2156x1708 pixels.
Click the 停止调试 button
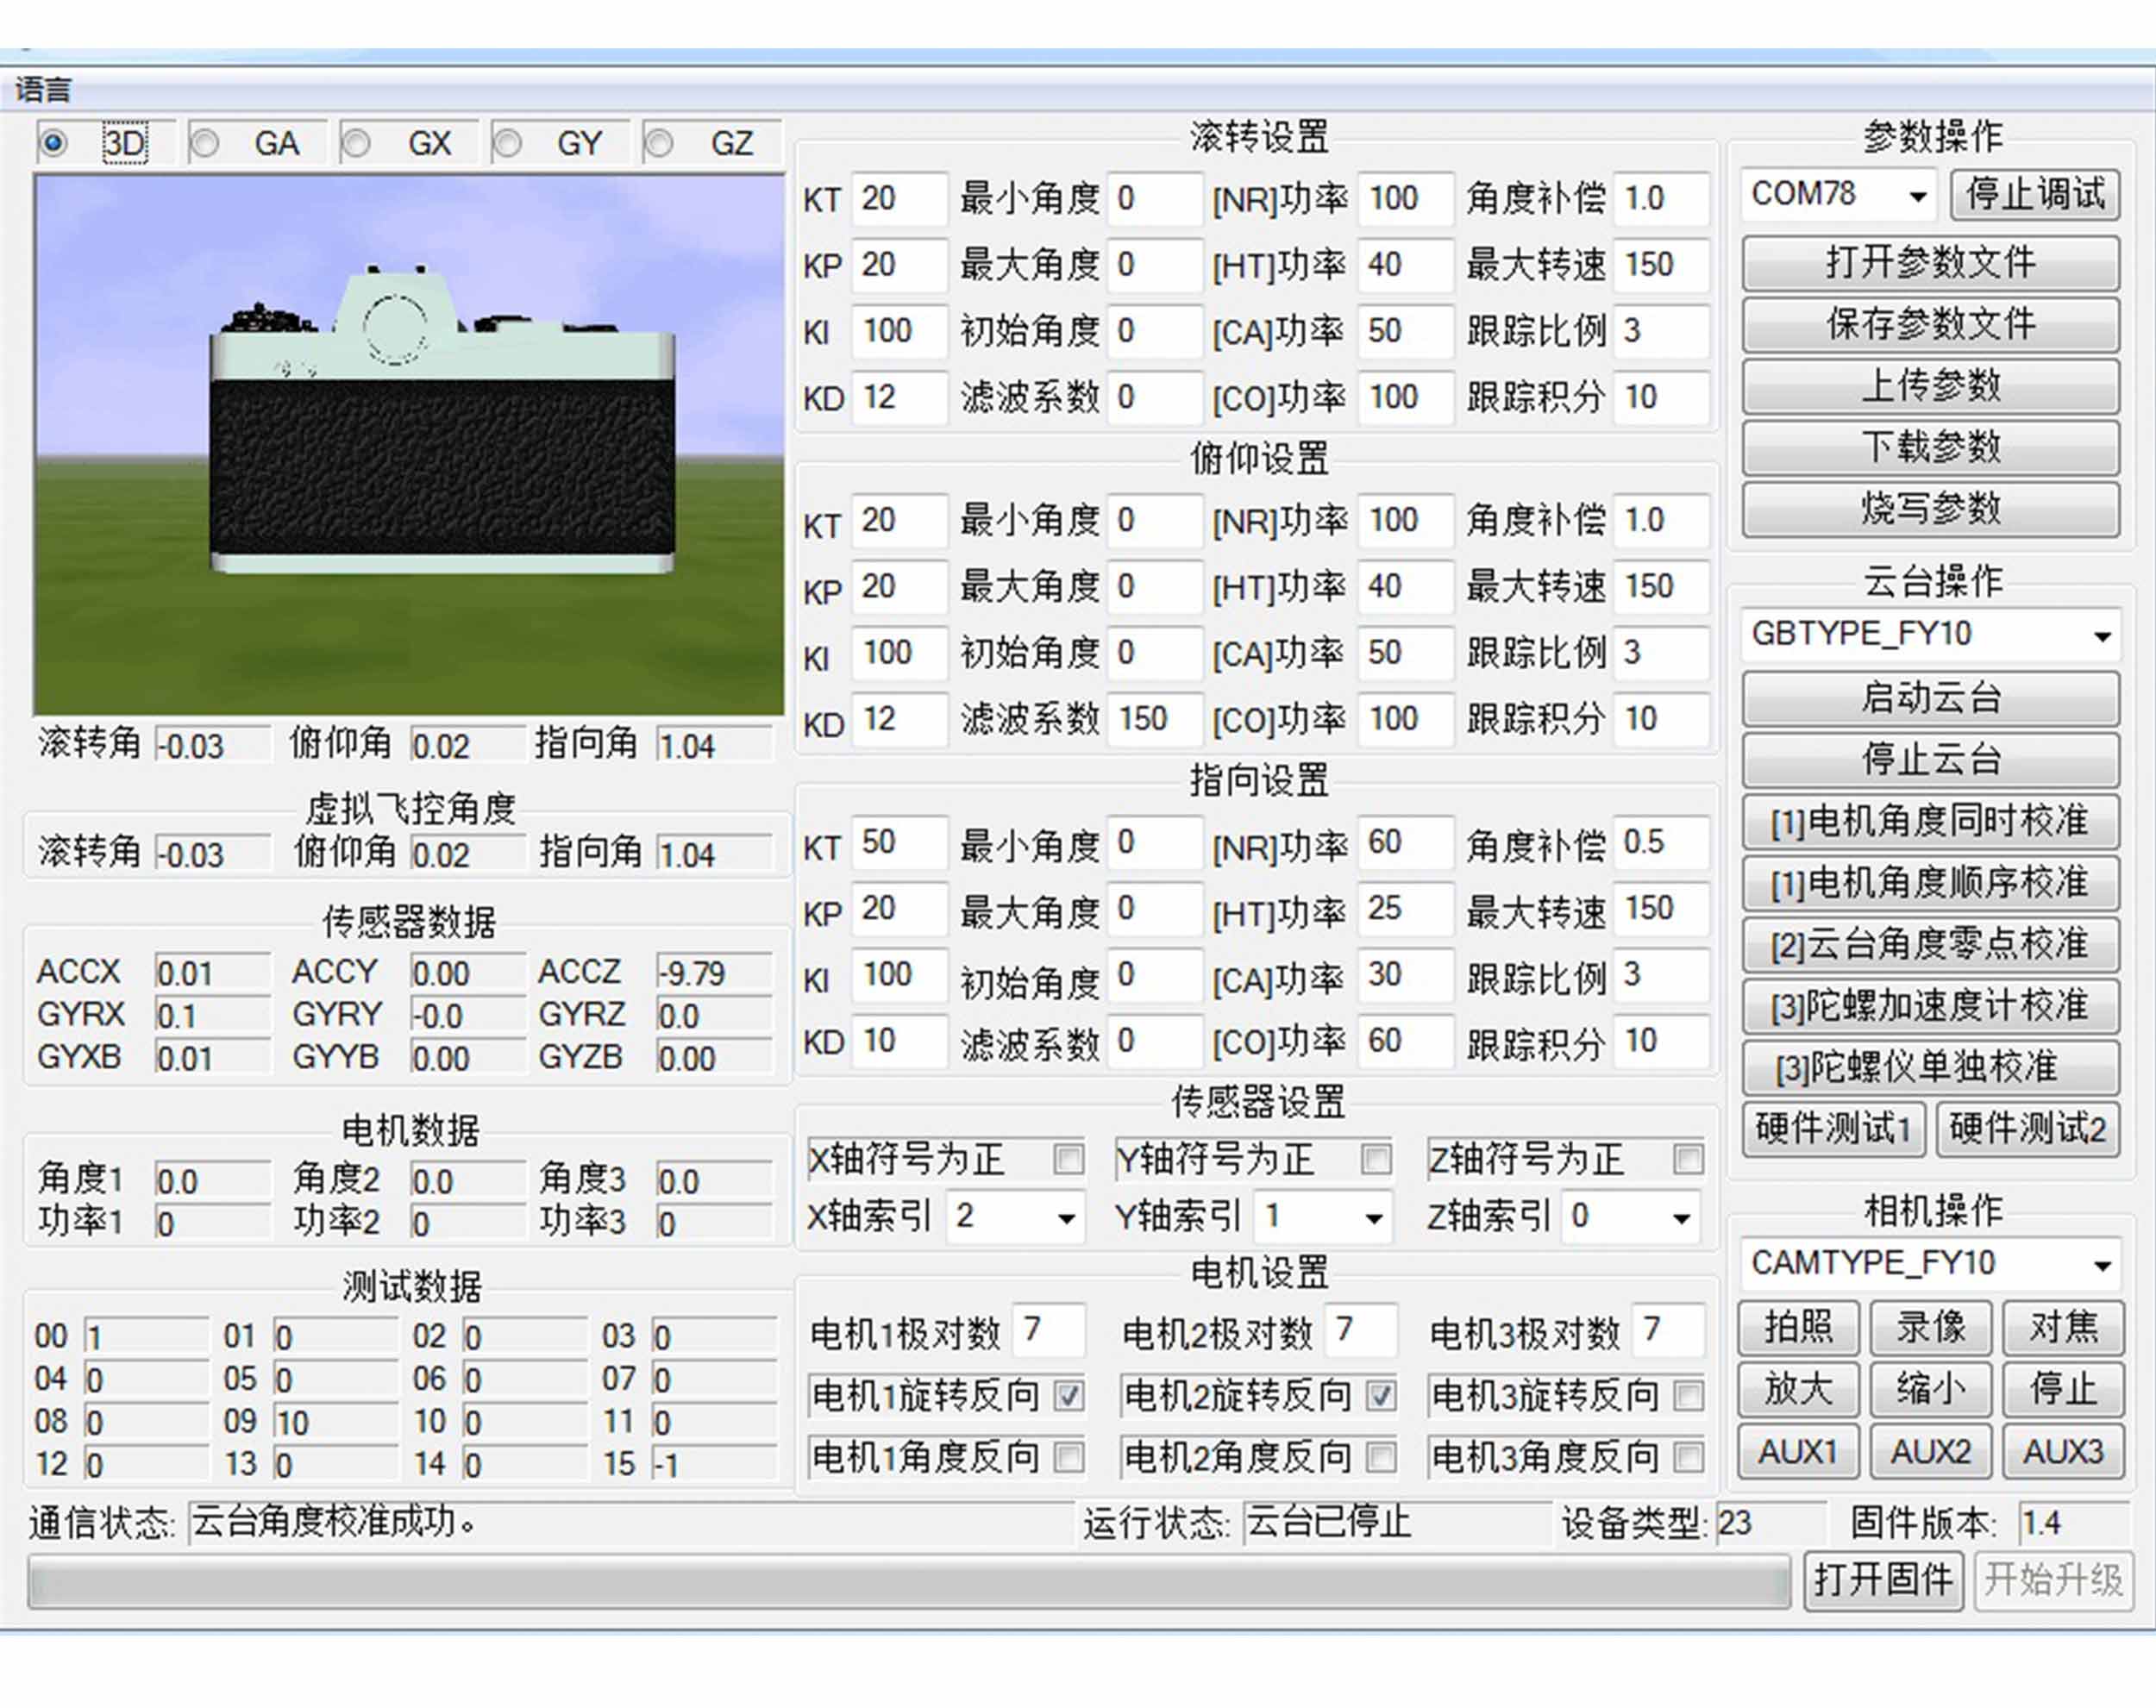pyautogui.click(x=2034, y=195)
